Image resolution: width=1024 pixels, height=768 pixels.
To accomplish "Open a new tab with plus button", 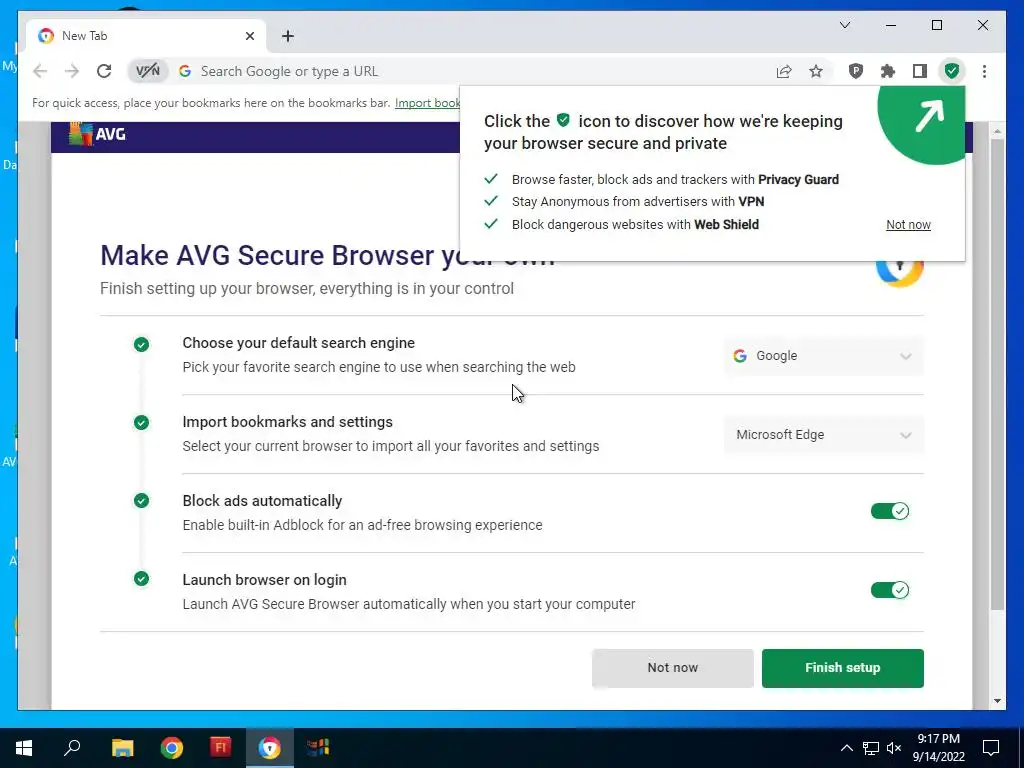I will coord(288,36).
